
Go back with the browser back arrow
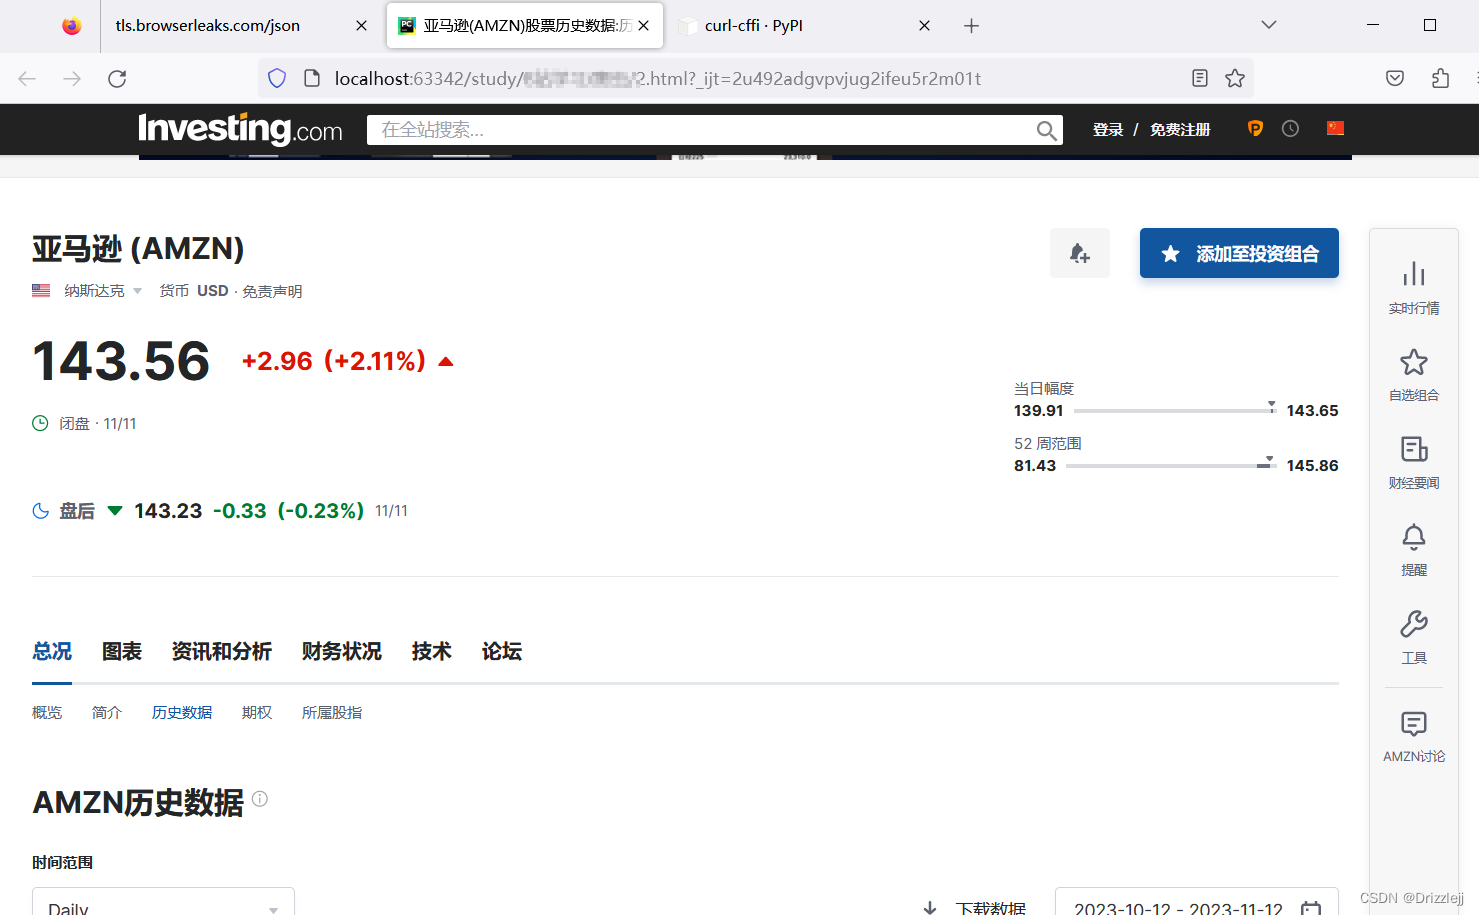(x=27, y=79)
